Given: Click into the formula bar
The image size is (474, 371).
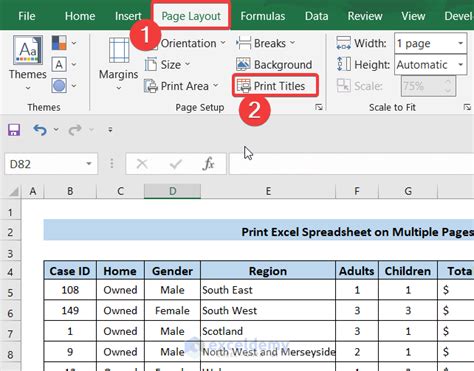Looking at the screenshot, I should click(351, 164).
